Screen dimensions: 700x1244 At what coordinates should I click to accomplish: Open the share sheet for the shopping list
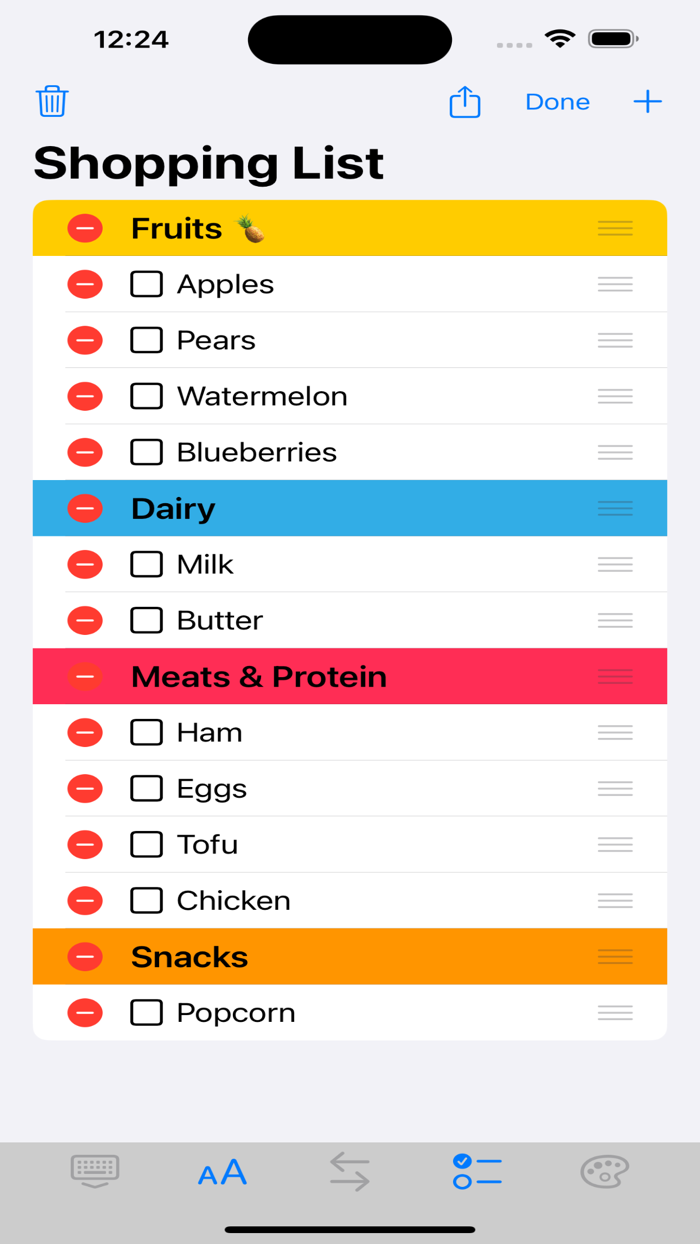464,101
